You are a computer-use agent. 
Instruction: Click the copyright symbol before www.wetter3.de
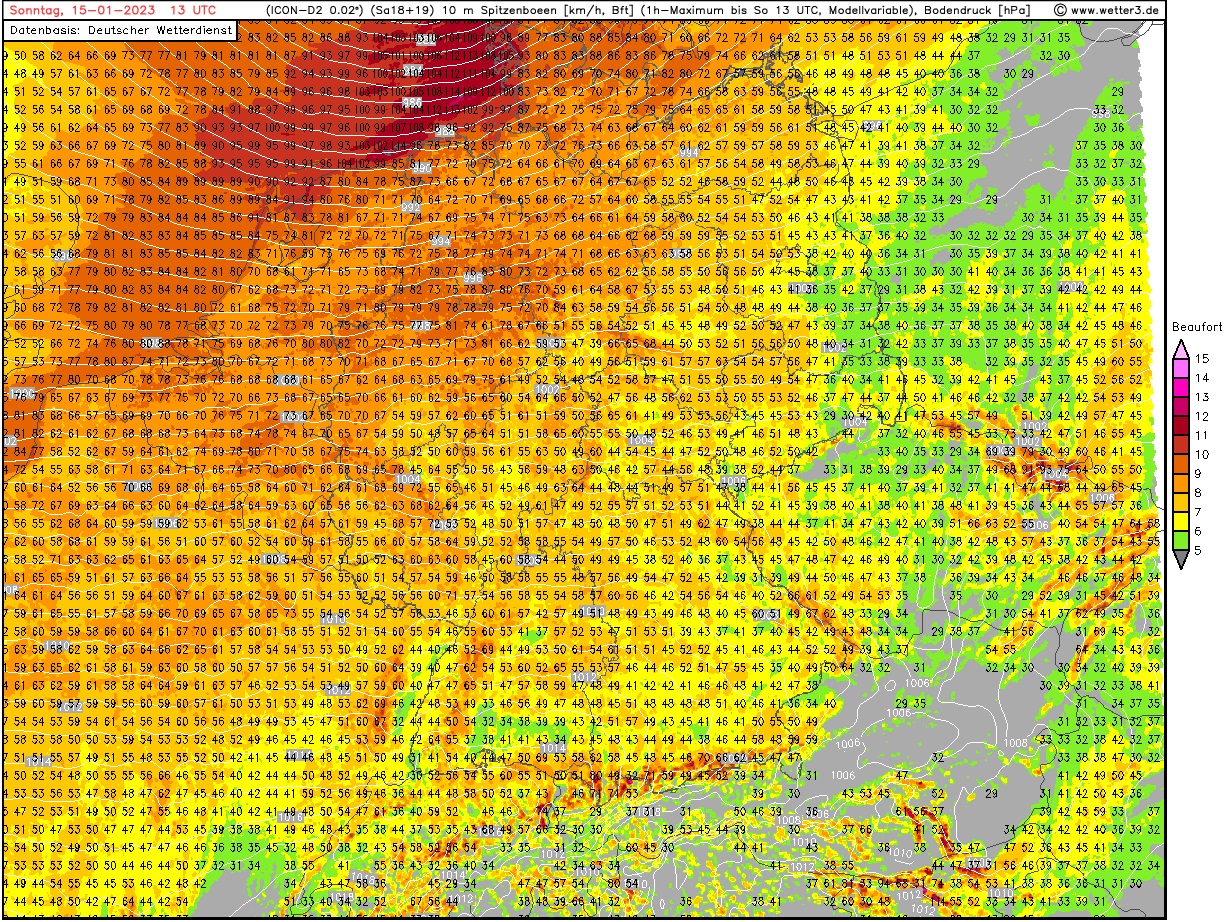pos(1060,10)
